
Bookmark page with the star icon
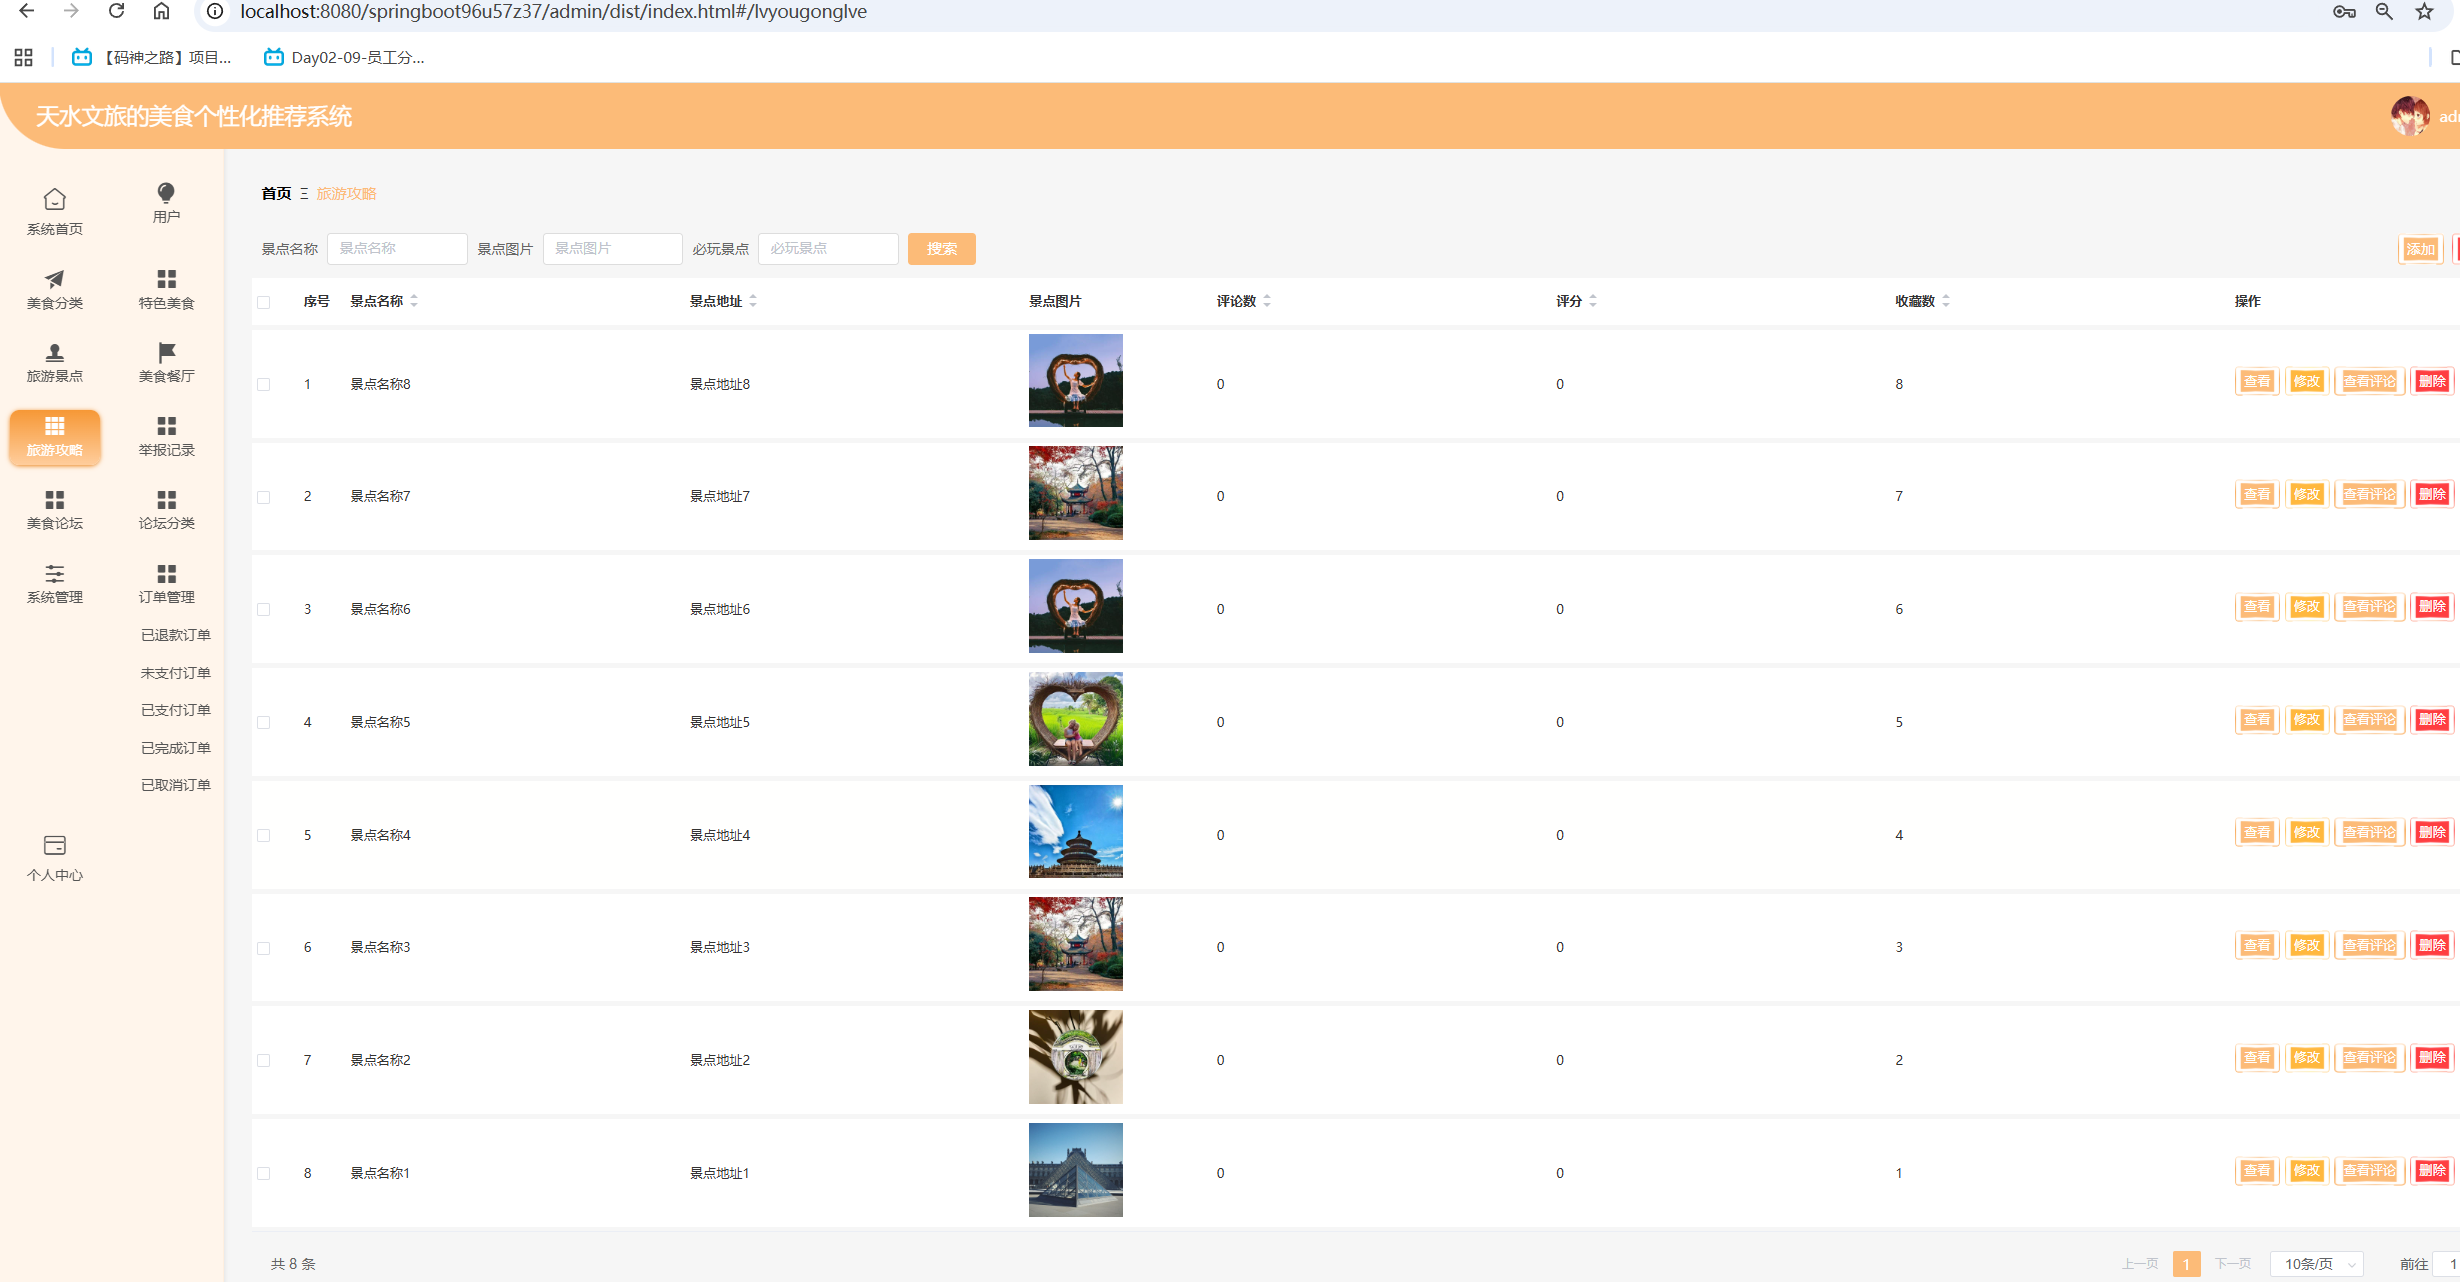tap(2424, 11)
